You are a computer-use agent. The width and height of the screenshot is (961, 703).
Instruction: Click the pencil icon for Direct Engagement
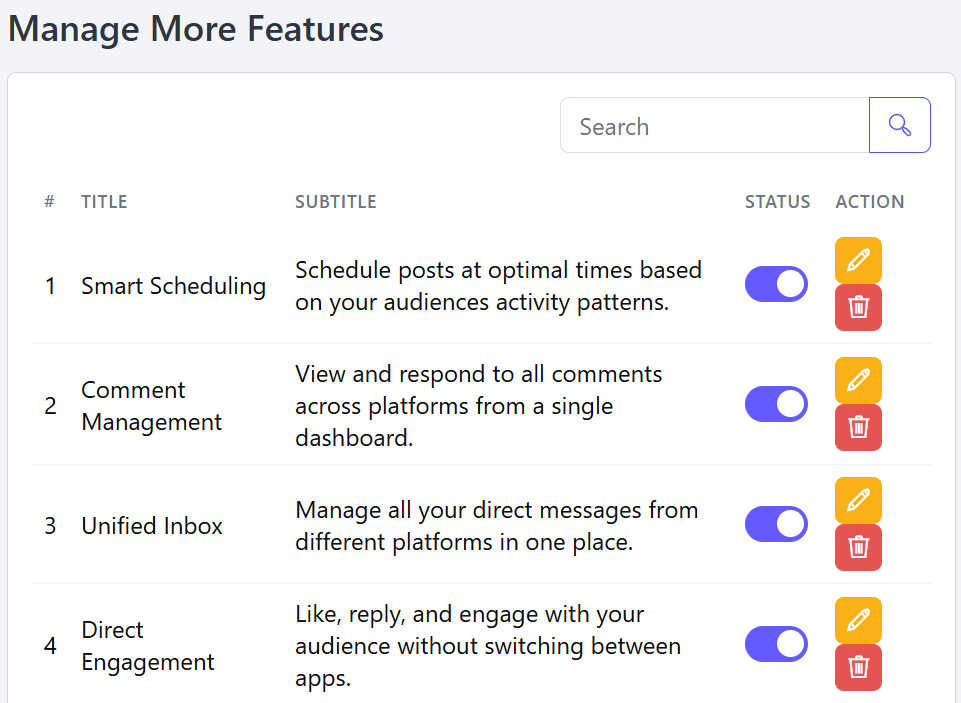tap(858, 621)
